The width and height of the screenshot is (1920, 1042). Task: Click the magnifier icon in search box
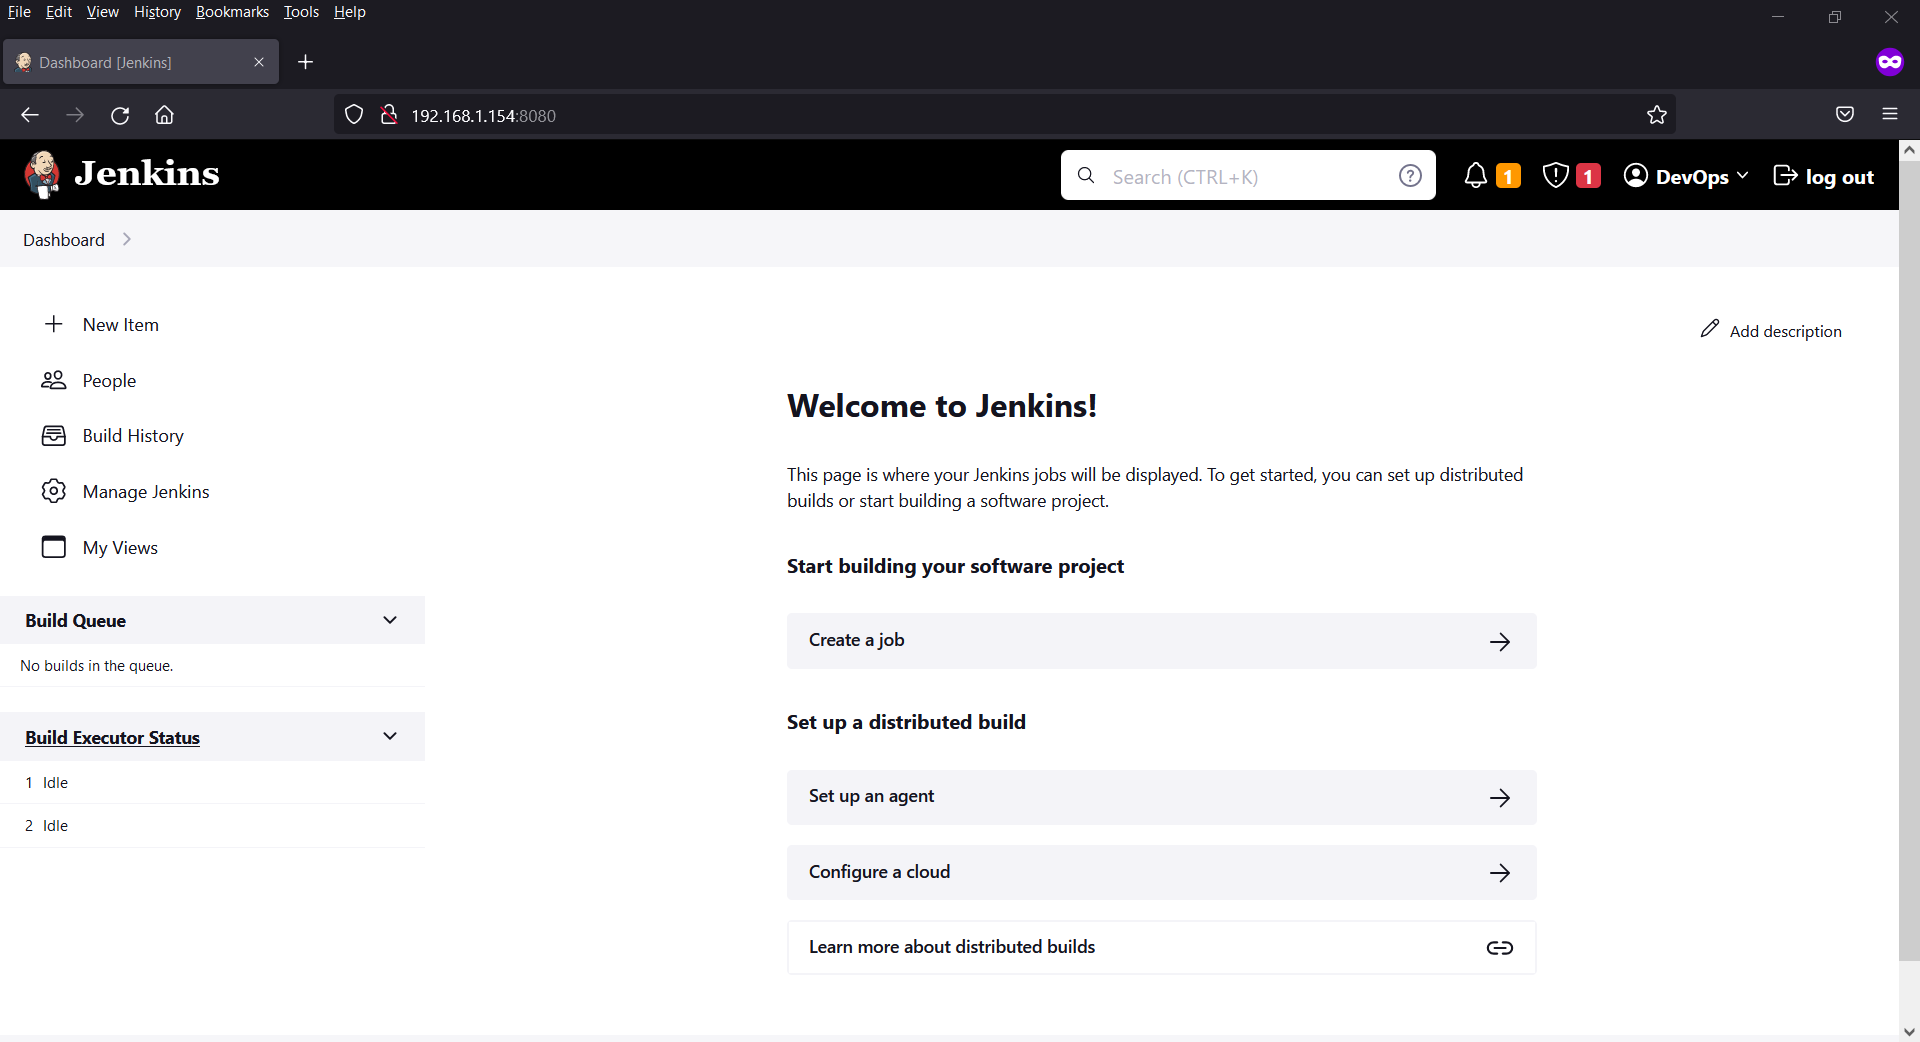coord(1086,176)
